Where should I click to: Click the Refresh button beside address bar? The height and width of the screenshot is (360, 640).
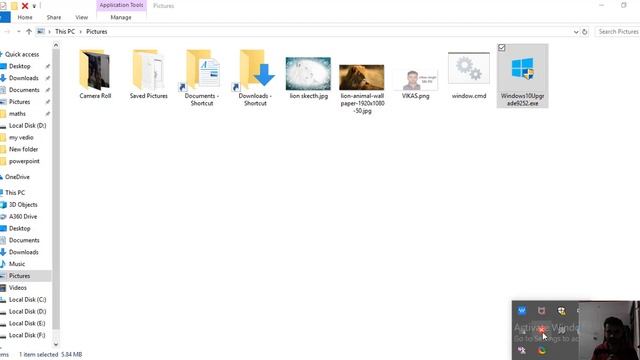[584, 32]
